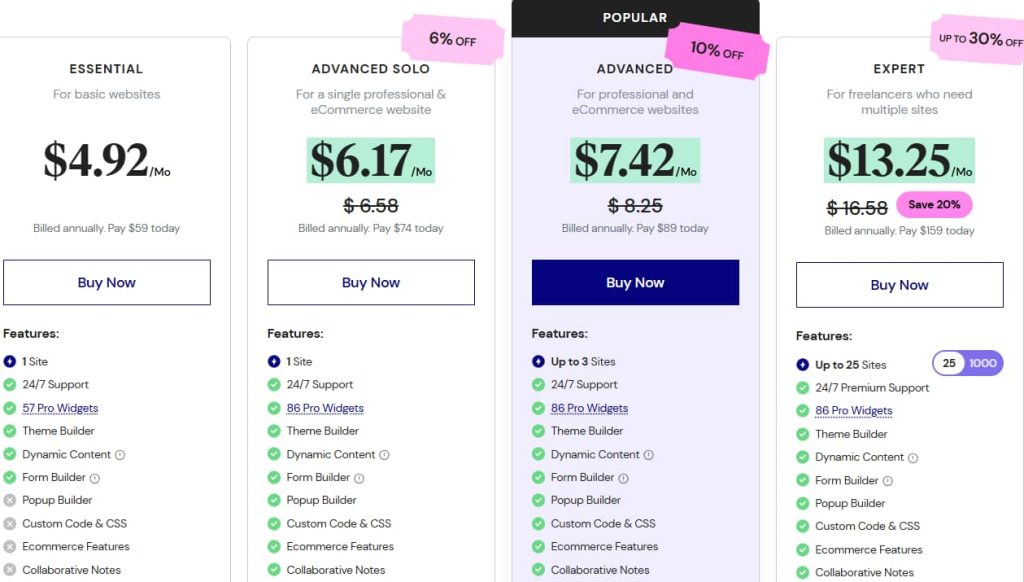Click info icon beside Expert Form Builder

click(887, 481)
